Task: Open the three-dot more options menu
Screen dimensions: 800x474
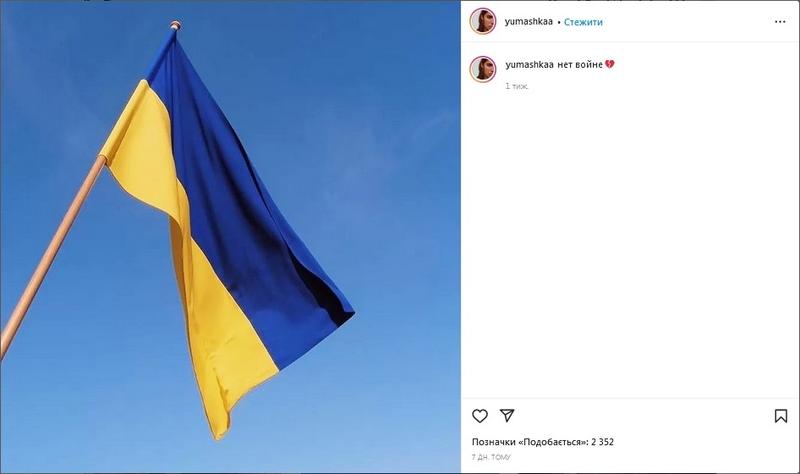Action: (x=780, y=21)
